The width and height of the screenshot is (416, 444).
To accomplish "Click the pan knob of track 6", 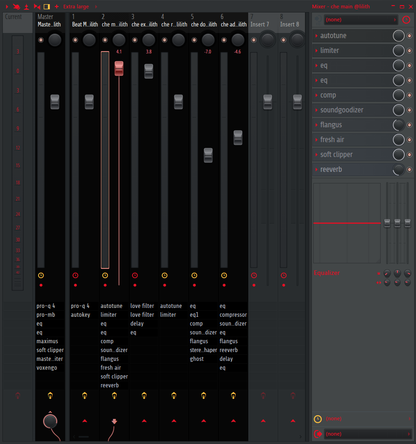I will click(x=238, y=40).
